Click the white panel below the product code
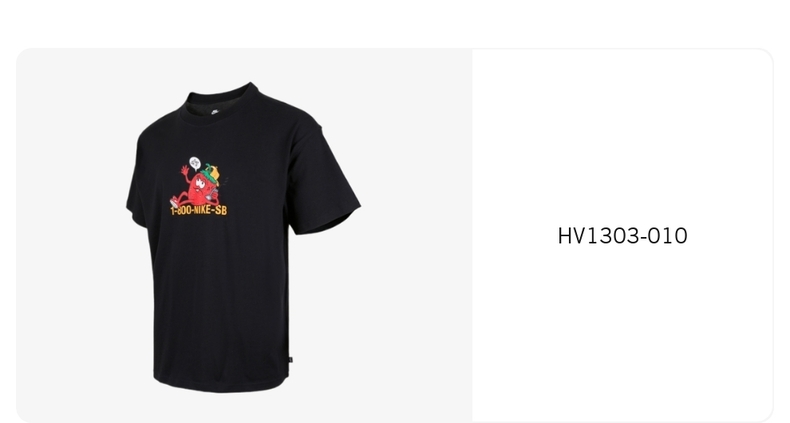Viewport: 790px width, 423px height. tap(622, 332)
